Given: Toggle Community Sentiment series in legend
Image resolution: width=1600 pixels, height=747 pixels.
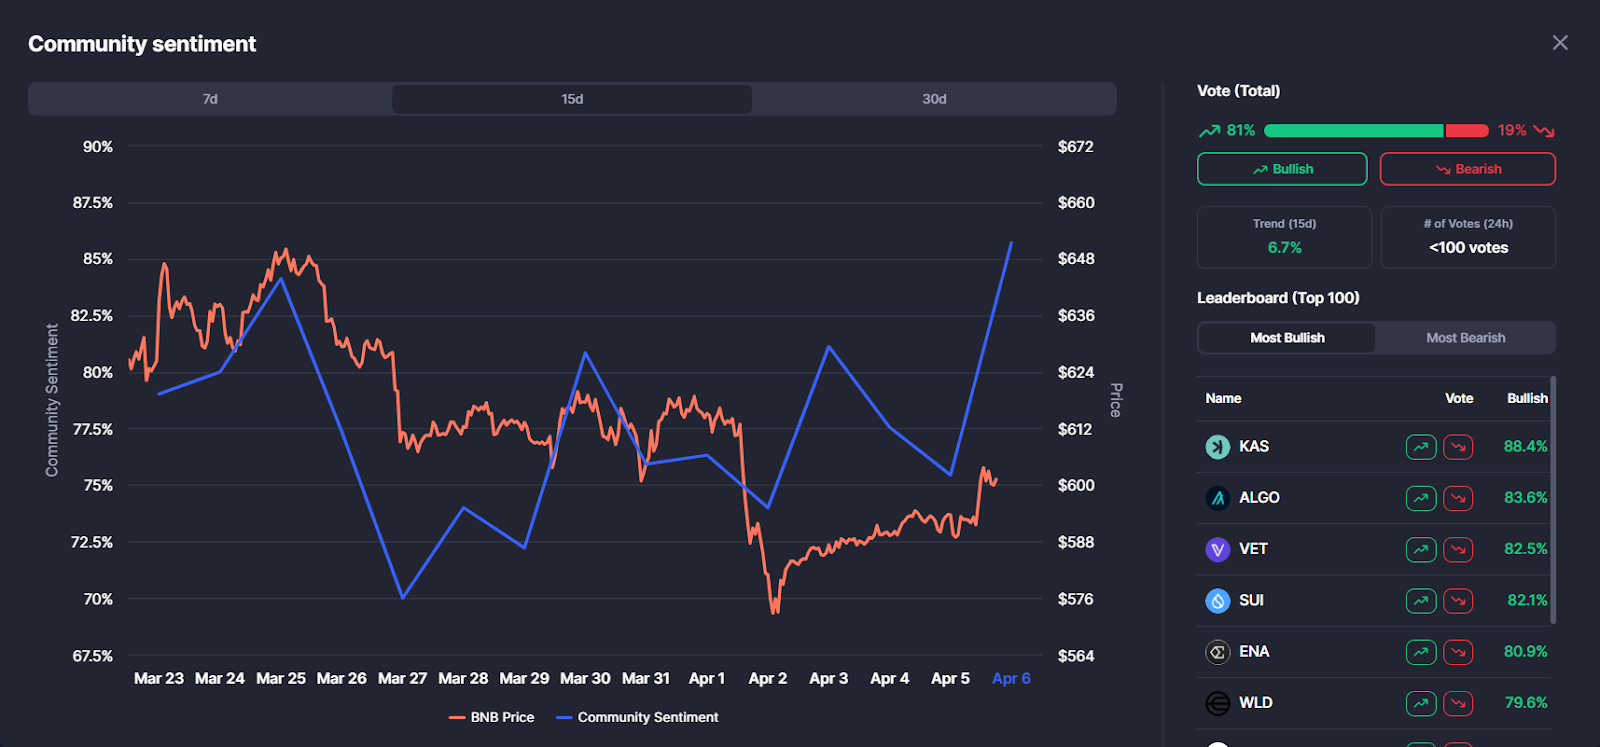Looking at the screenshot, I should pos(637,717).
